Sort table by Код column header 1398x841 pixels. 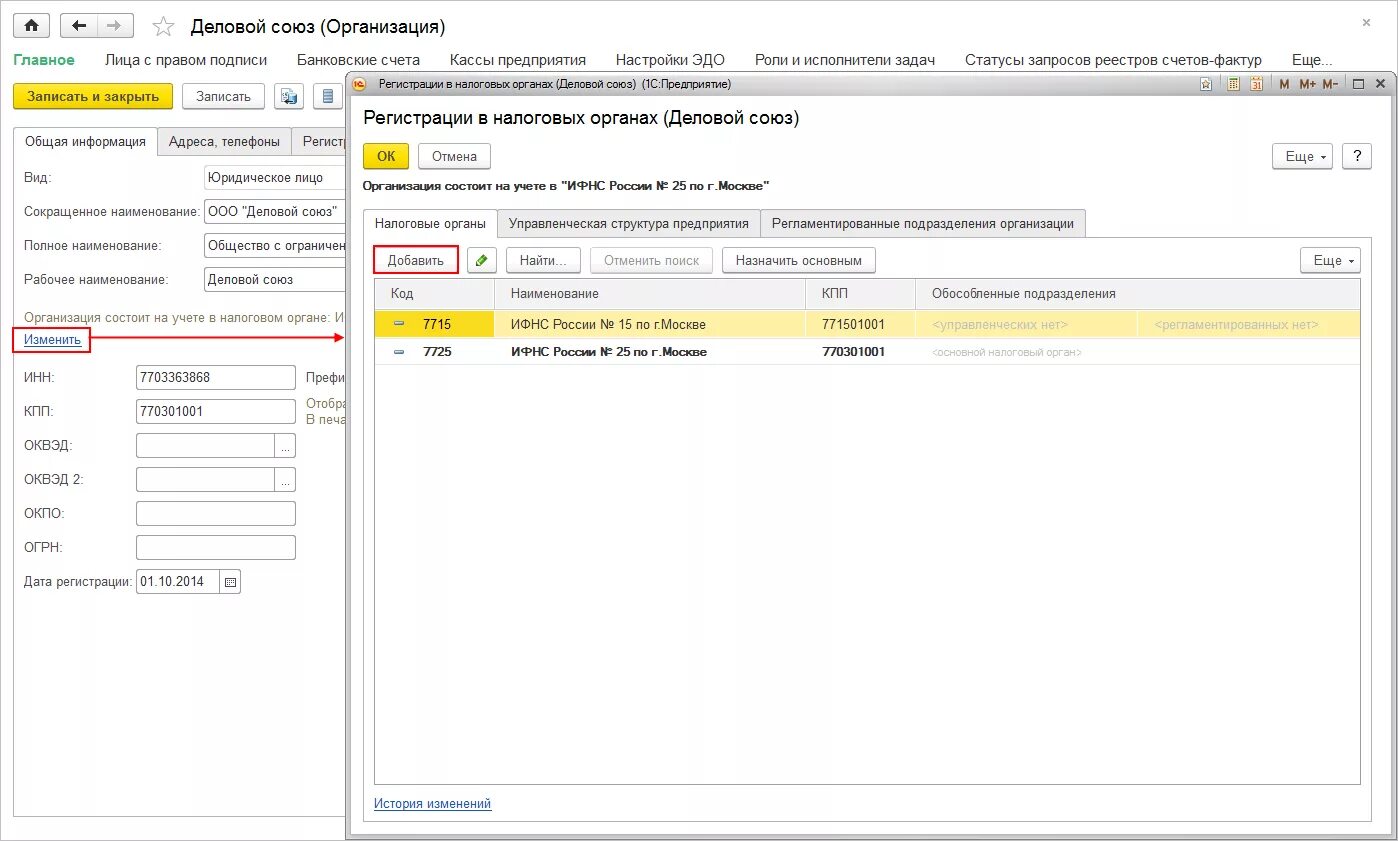[x=435, y=294]
